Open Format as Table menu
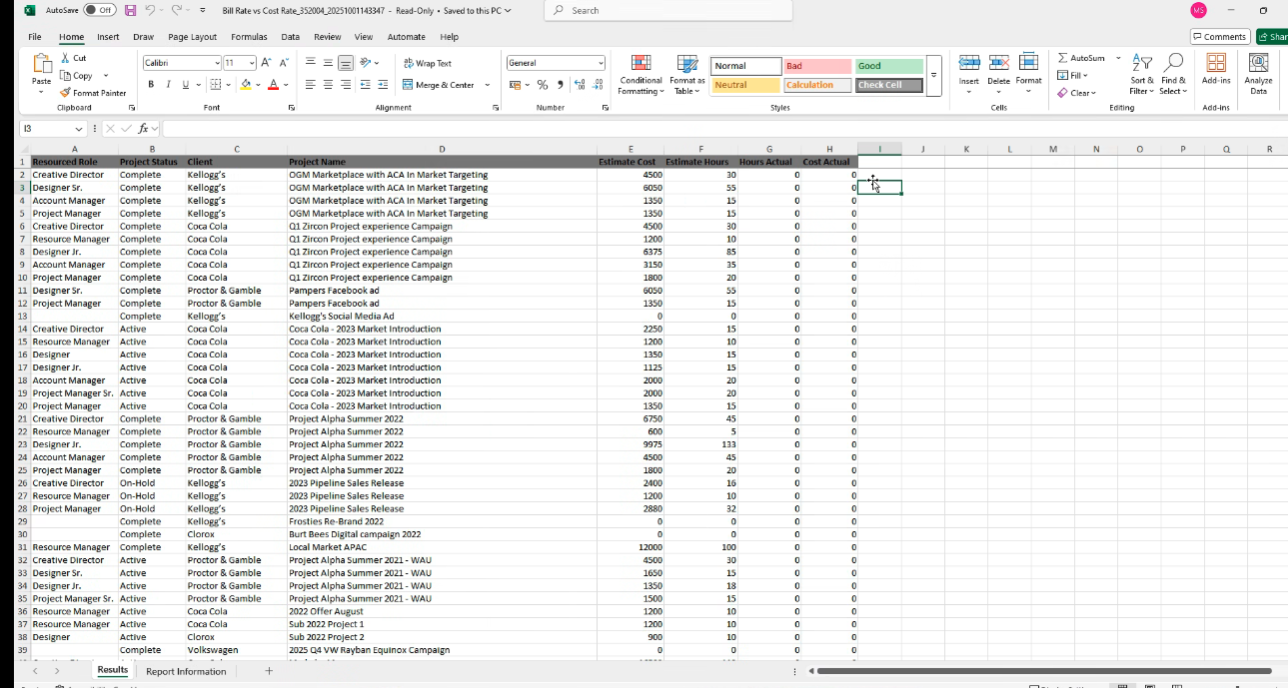Image resolution: width=1288 pixels, height=688 pixels. 687,75
